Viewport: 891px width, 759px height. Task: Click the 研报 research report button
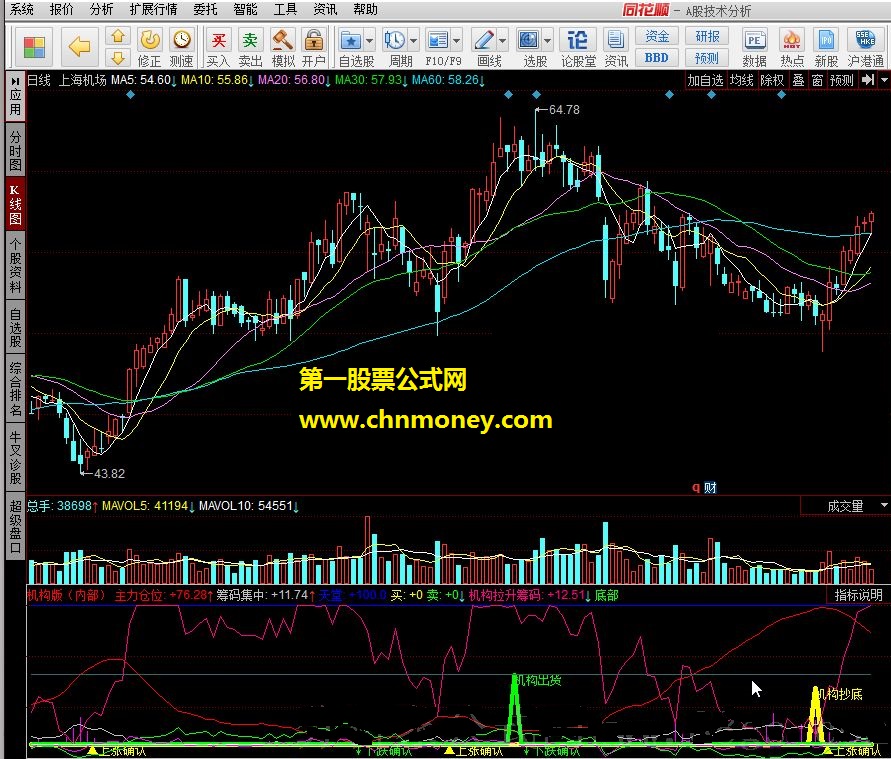pyautogui.click(x=707, y=37)
